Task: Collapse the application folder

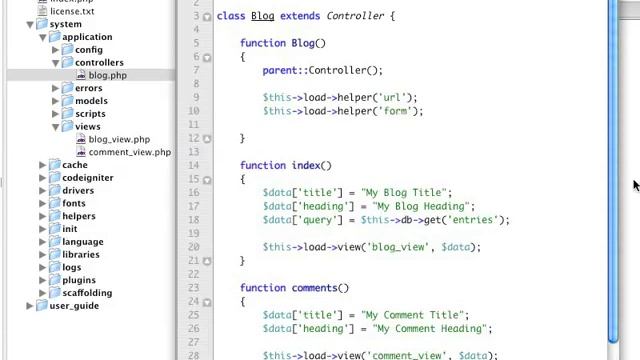Action: coord(42,37)
